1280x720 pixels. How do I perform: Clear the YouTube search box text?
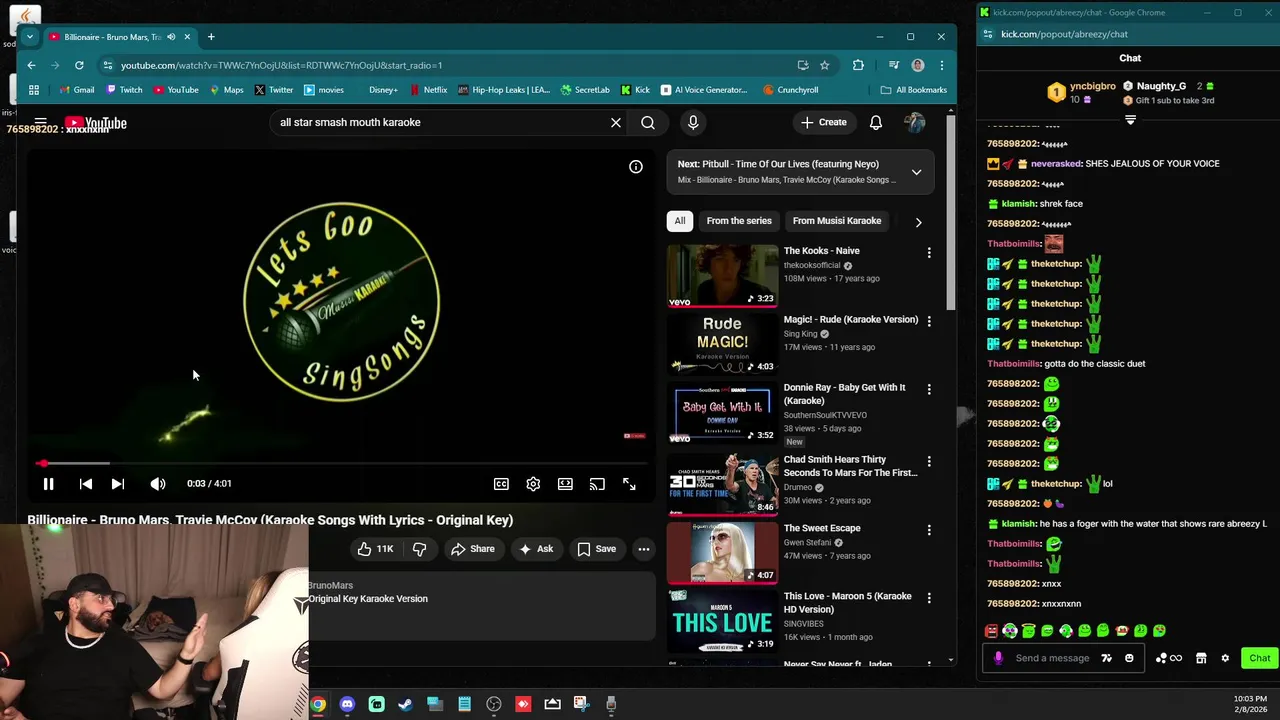pyautogui.click(x=616, y=122)
